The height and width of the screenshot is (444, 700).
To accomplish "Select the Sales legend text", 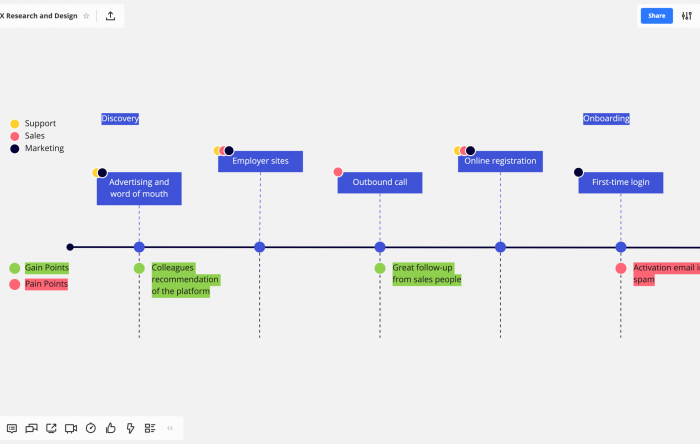I will point(35,136).
